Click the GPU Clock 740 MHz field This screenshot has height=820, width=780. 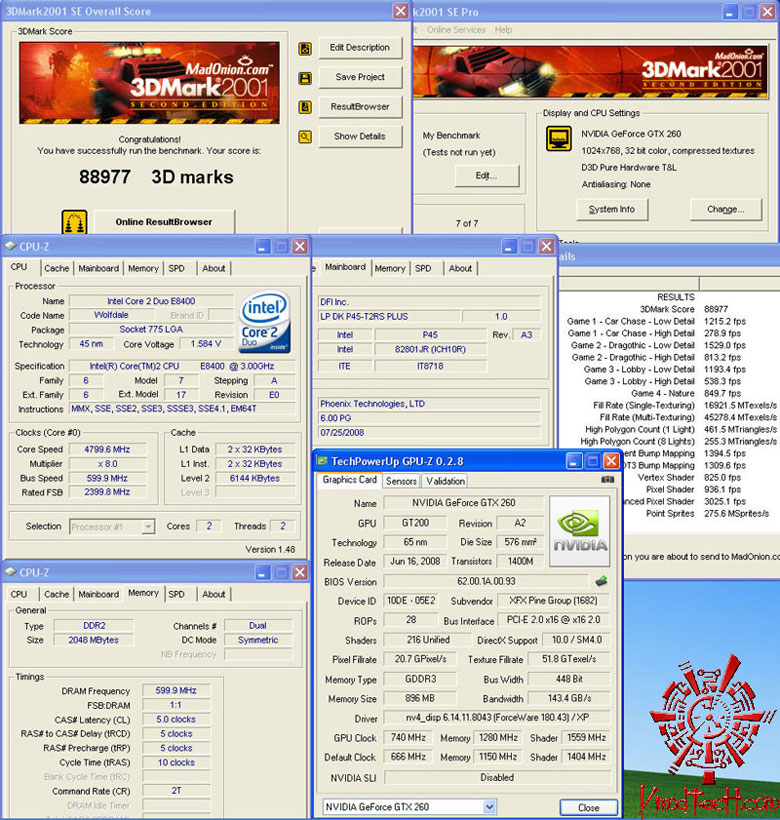(408, 738)
